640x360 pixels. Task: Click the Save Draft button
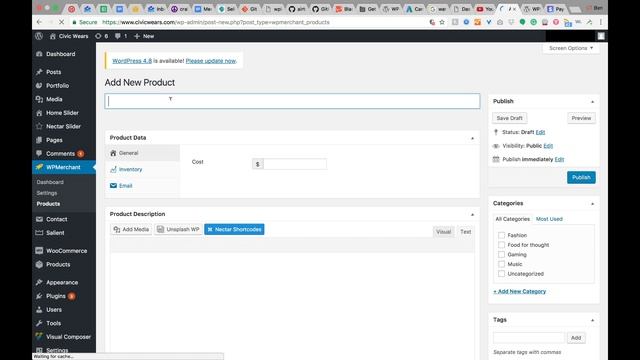(x=509, y=118)
